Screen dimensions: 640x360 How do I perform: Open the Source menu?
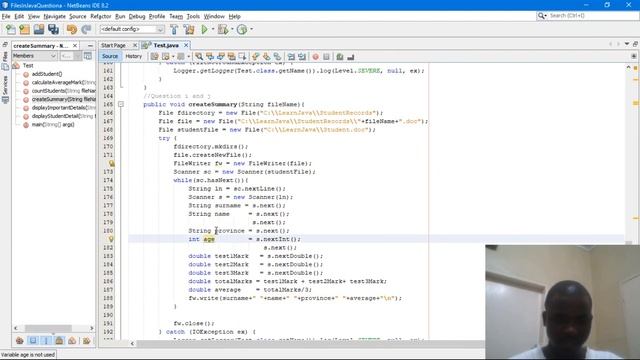click(x=78, y=16)
